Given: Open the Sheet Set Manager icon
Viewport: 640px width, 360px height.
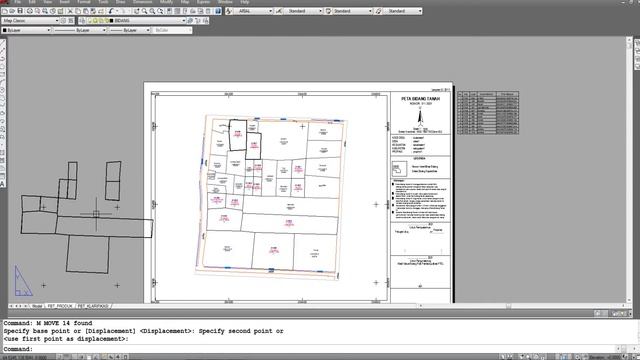Looking at the screenshot, I should (193, 11).
